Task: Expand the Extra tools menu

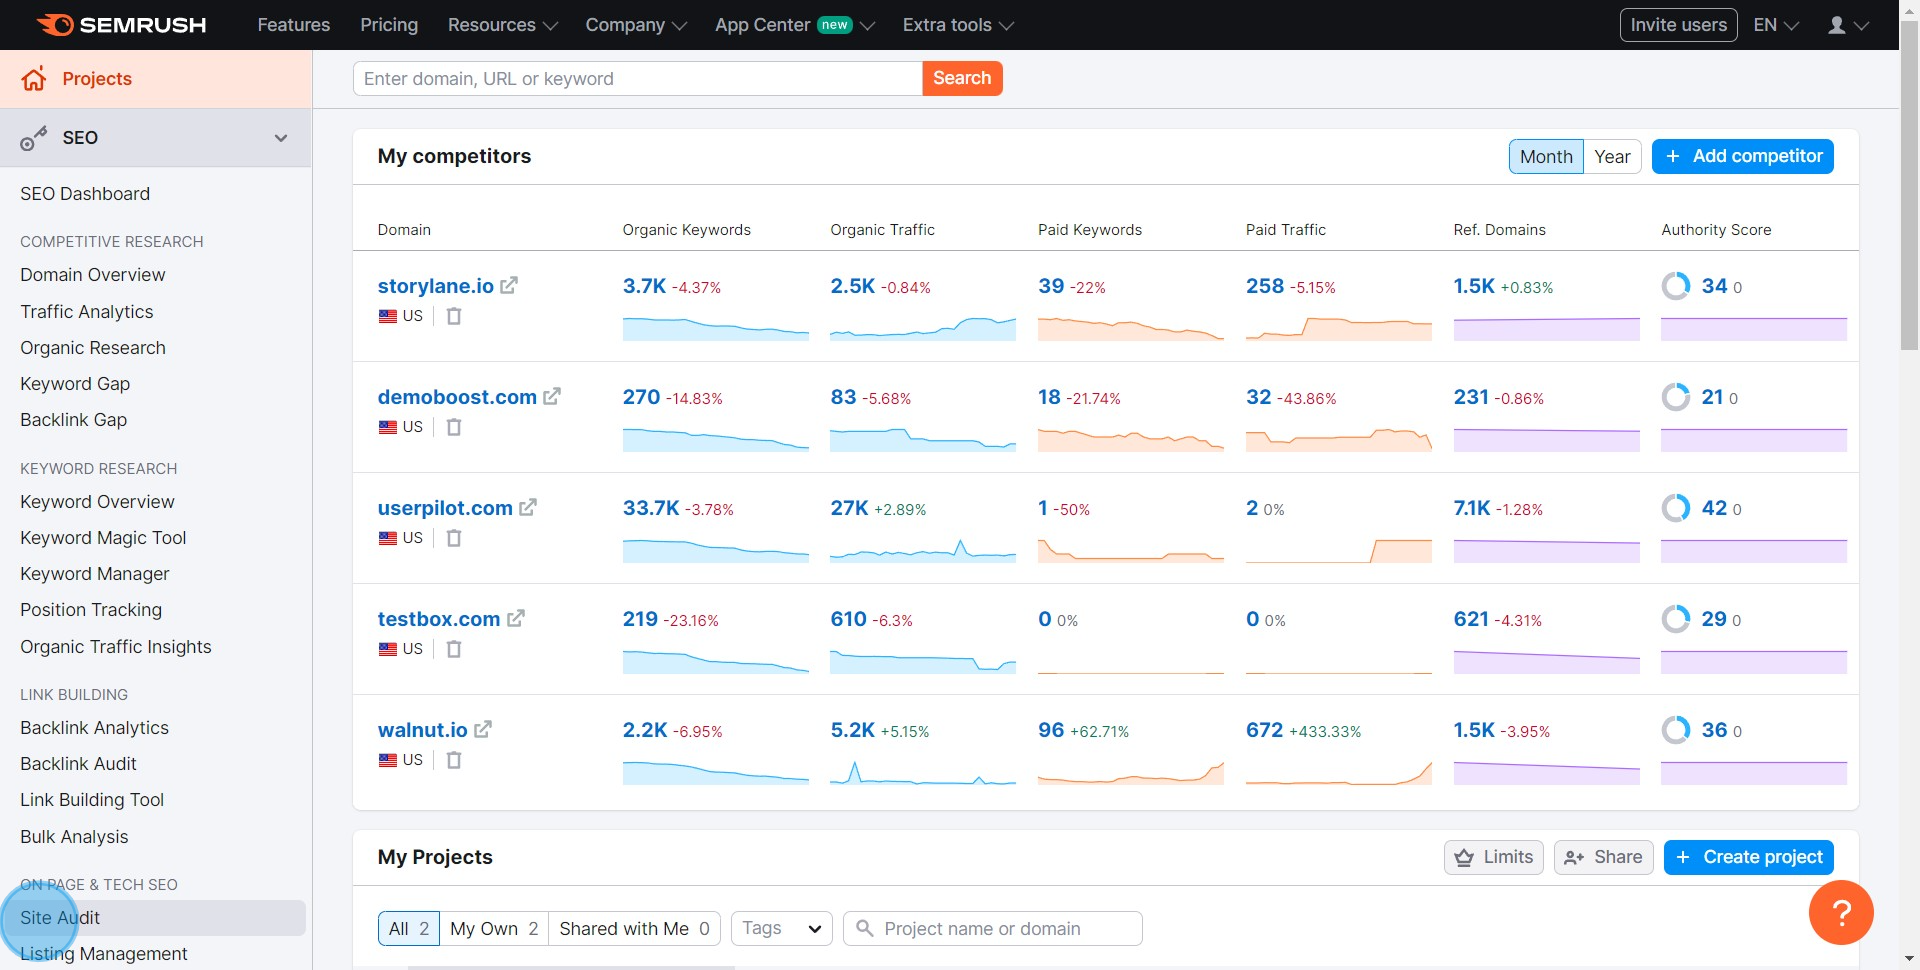Action: pos(958,25)
